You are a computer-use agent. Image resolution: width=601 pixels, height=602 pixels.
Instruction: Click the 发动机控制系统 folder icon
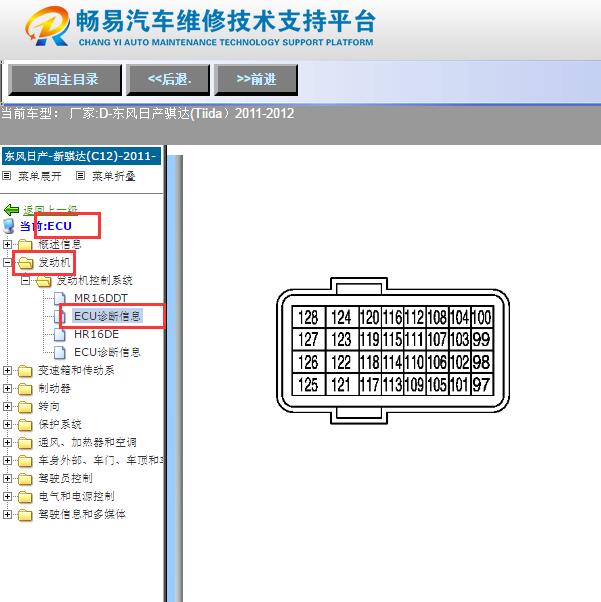tap(44, 281)
